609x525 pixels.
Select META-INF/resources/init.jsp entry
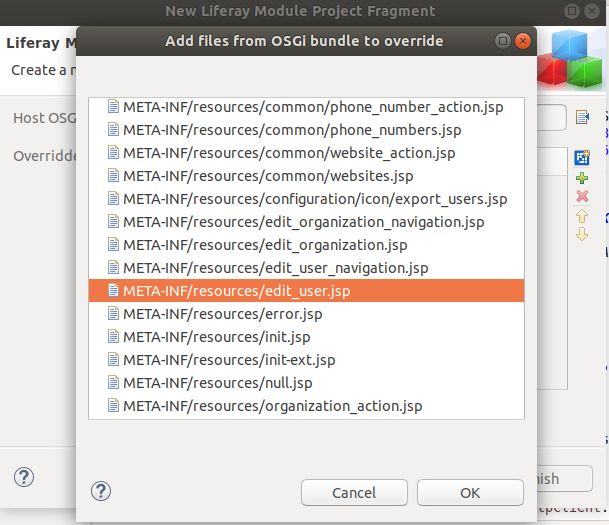(x=306, y=337)
